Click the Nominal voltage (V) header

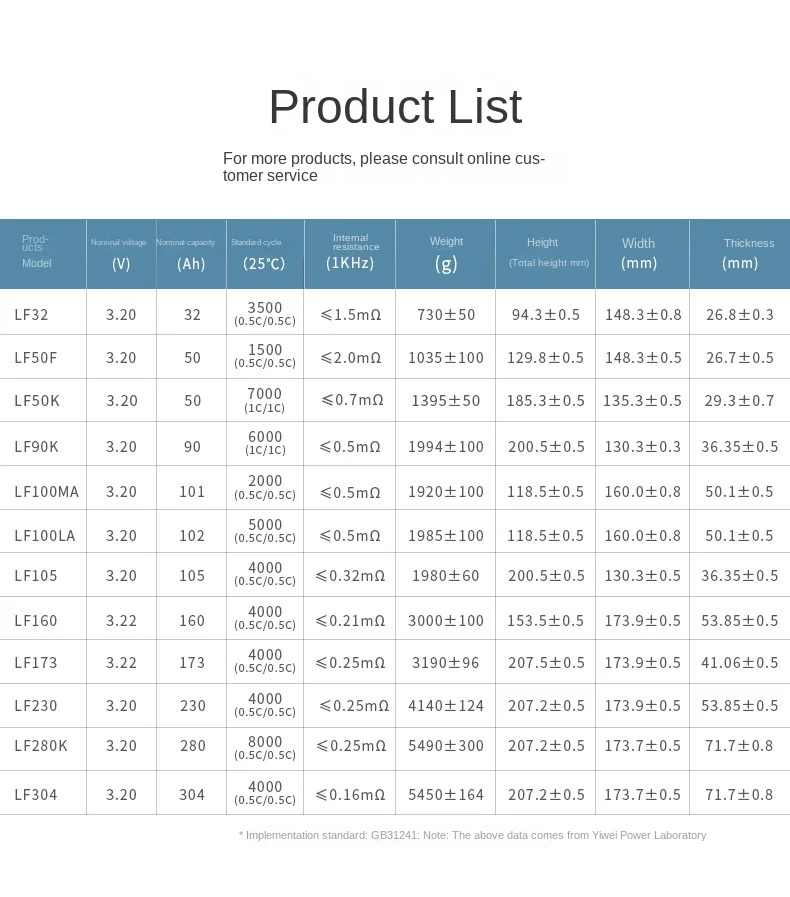tap(120, 254)
